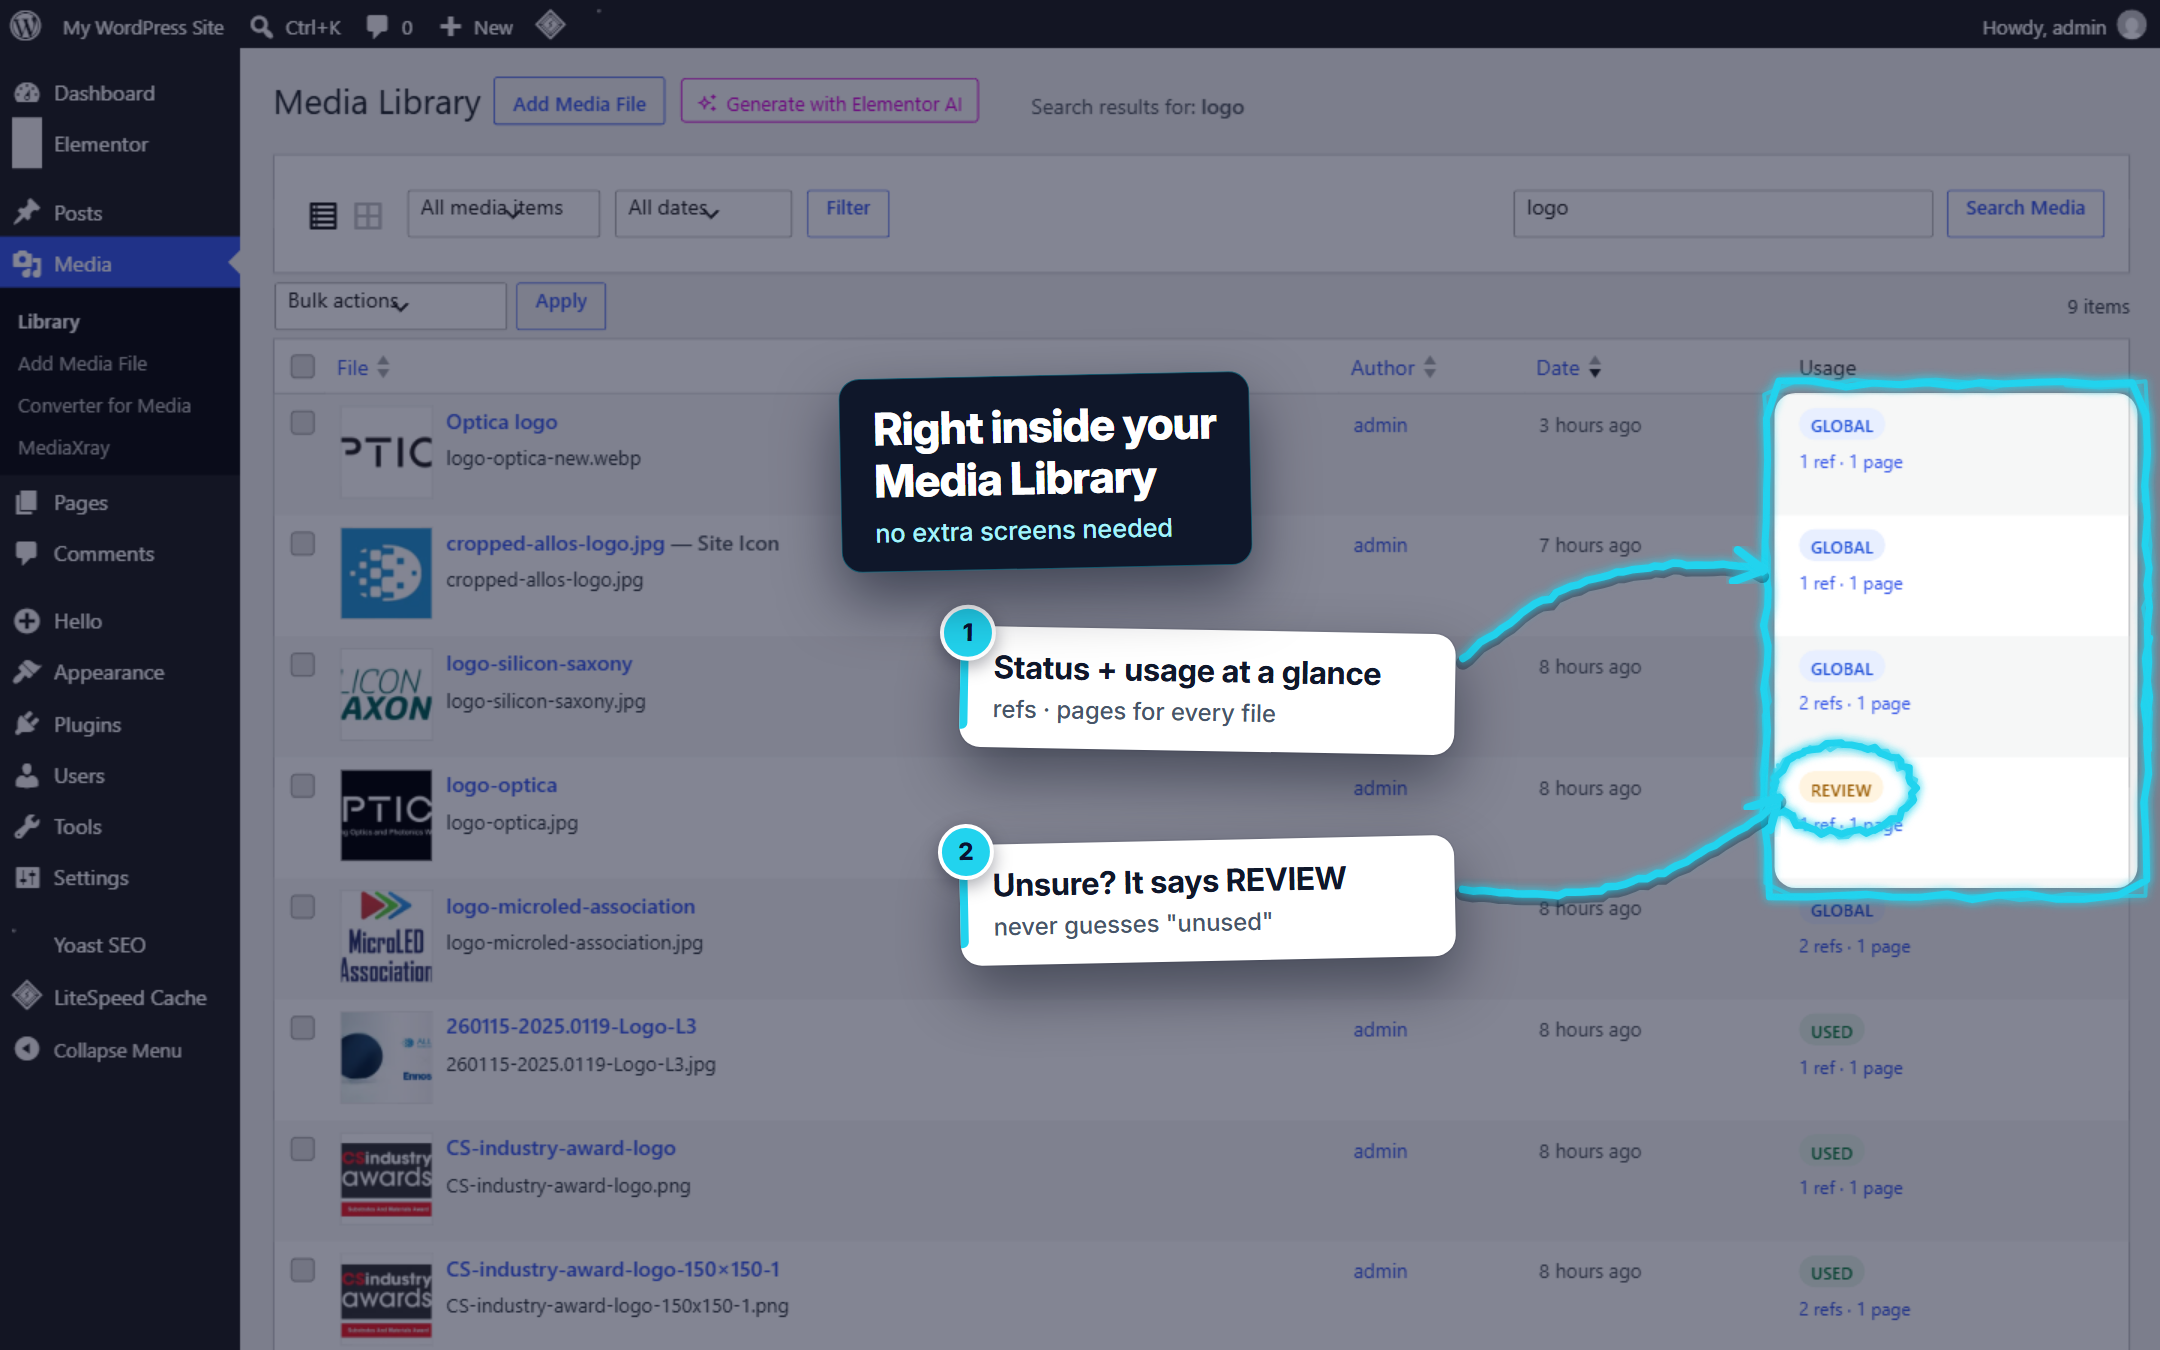Open the All dates dropdown
Screen dimensions: 2160x1350
703,213
